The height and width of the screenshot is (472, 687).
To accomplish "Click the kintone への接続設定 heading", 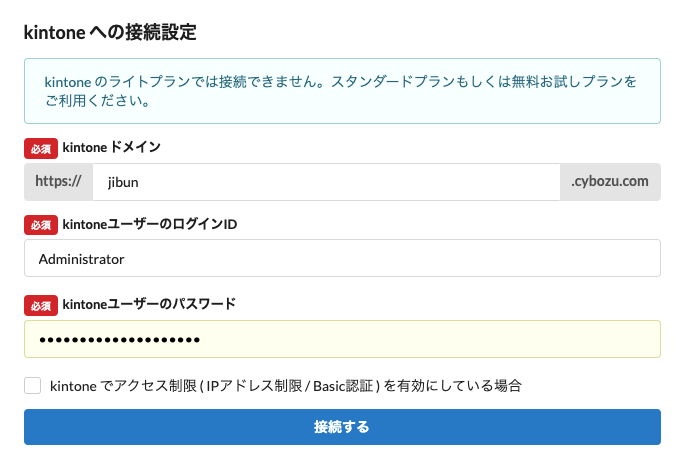I will 110,32.
